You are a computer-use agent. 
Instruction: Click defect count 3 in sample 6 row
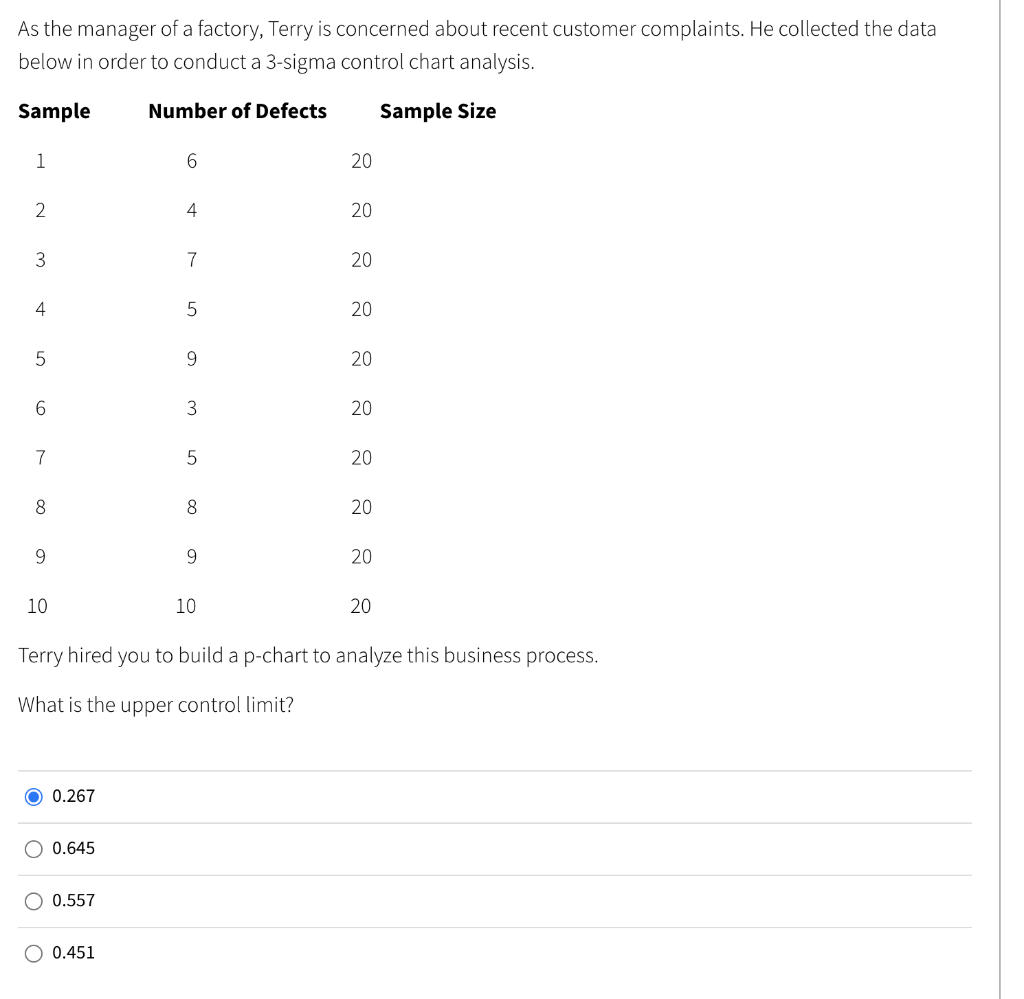point(191,408)
